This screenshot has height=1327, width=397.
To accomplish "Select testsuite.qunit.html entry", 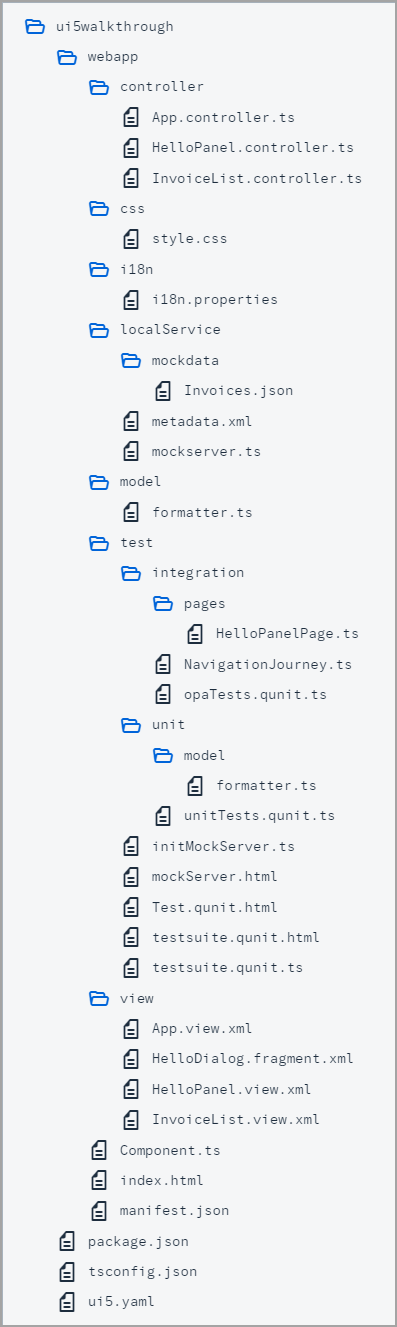I will (x=236, y=937).
